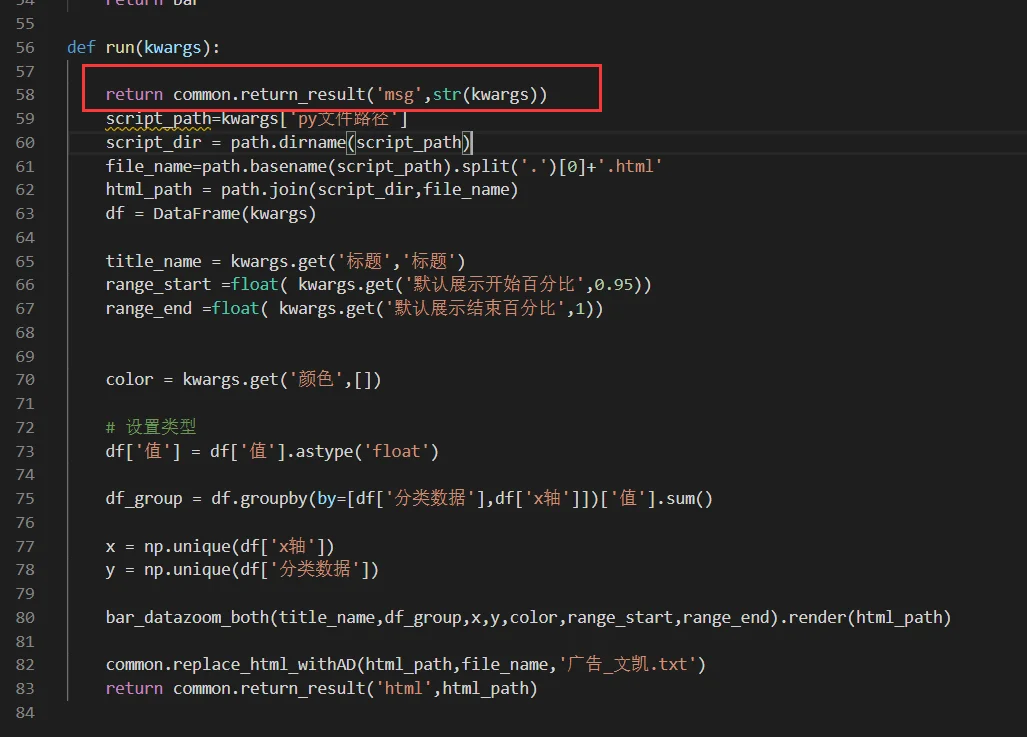Click 'groupby' in the df.groupby call
The image size is (1027, 737).
click(274, 499)
